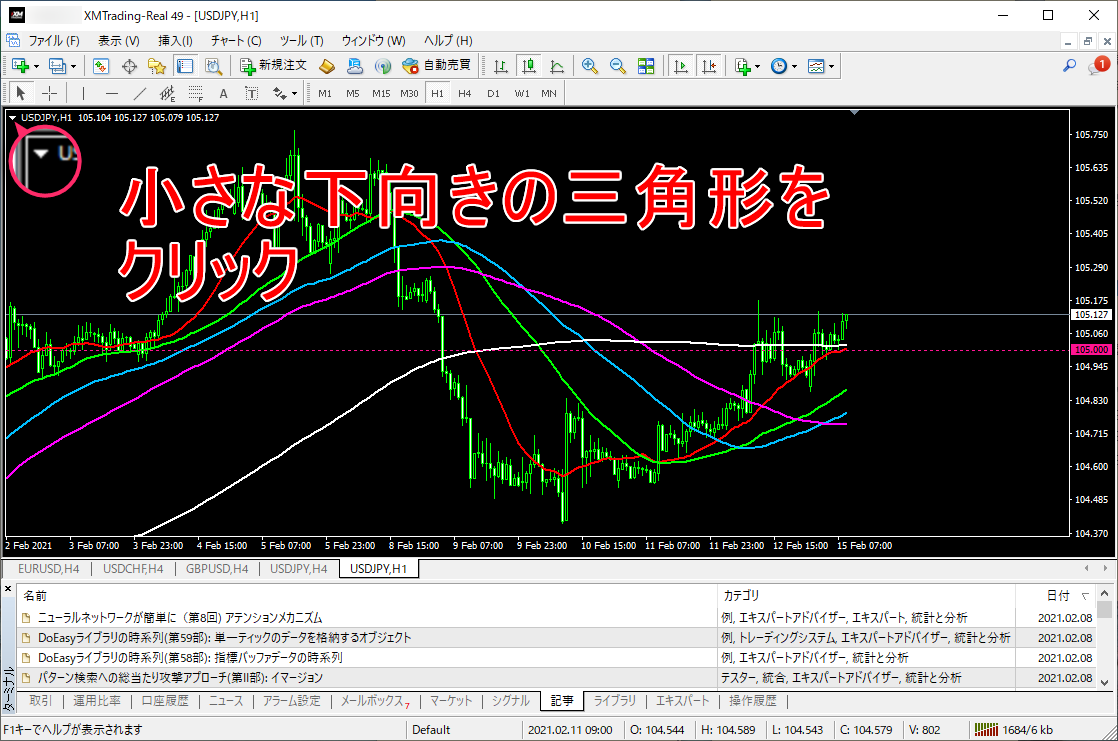Select the crosshair tool
The image size is (1118, 741).
pos(49,93)
